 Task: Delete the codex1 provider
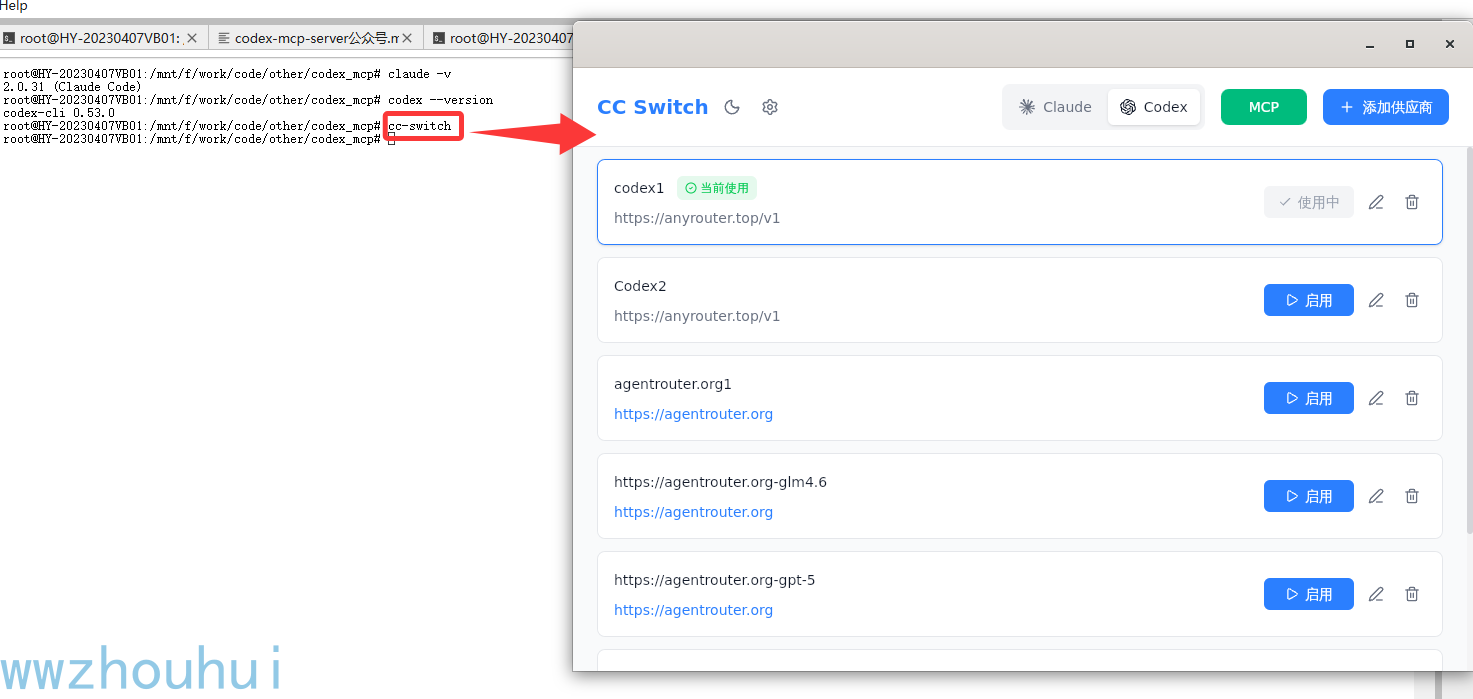tap(1412, 202)
